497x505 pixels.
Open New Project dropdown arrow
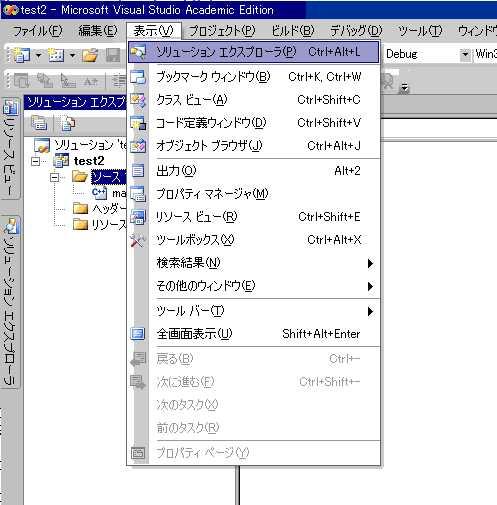tap(38, 55)
